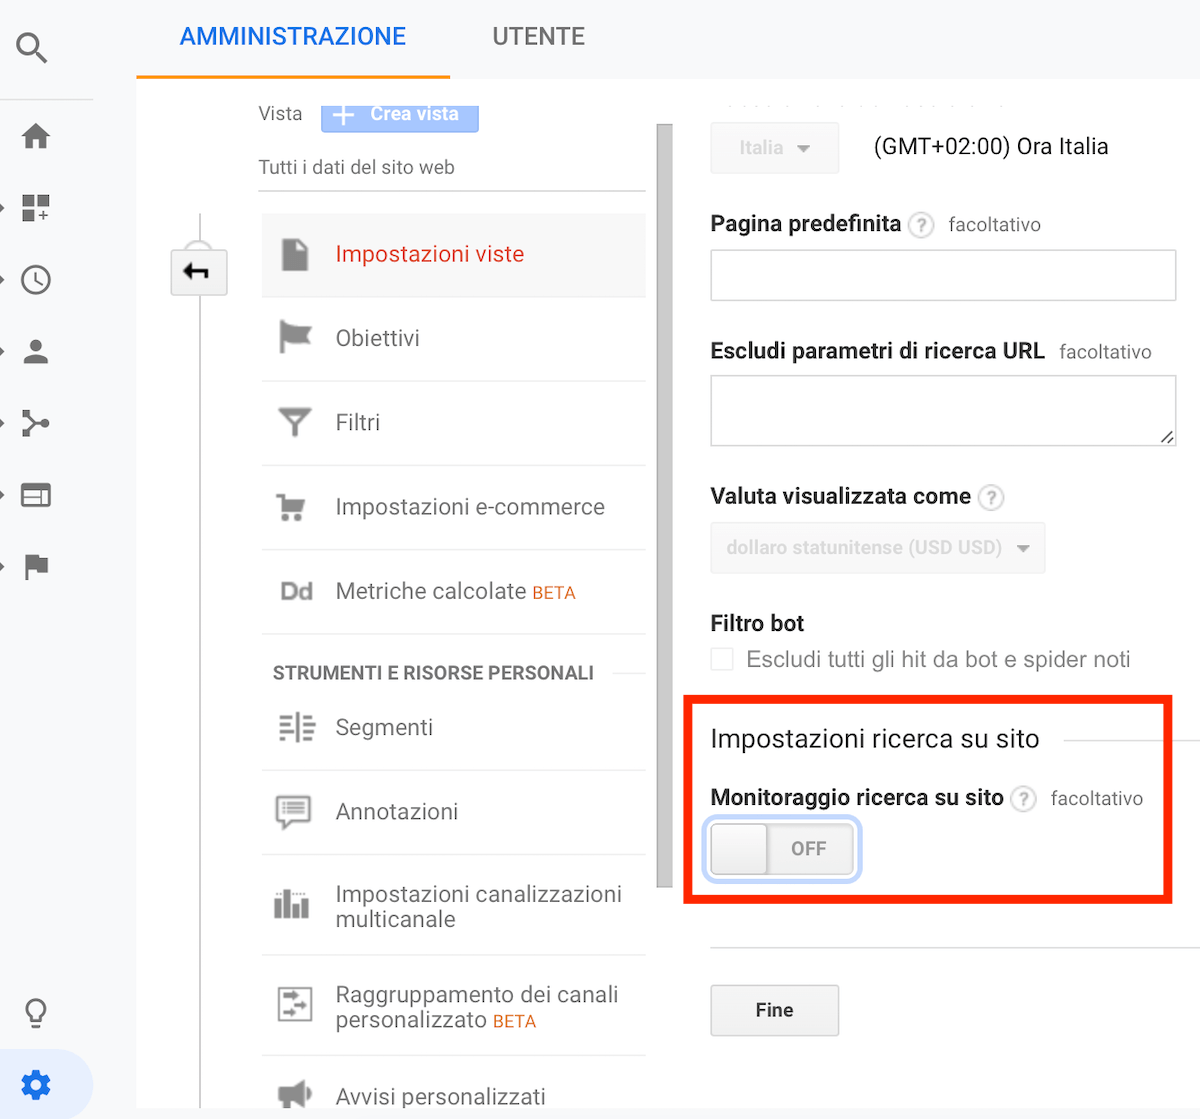1200x1119 pixels.
Task: Click the search magnifier icon in sidebar
Action: pyautogui.click(x=32, y=47)
